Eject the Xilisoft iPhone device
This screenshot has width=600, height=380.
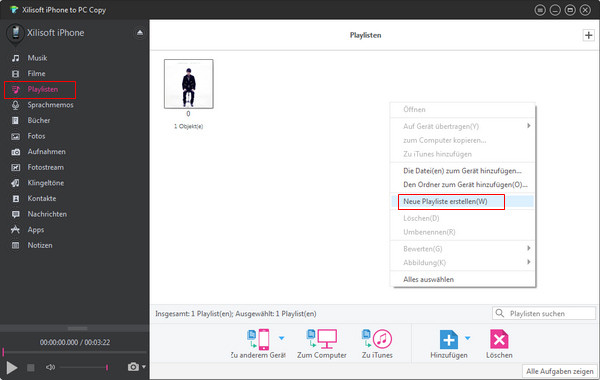point(140,33)
